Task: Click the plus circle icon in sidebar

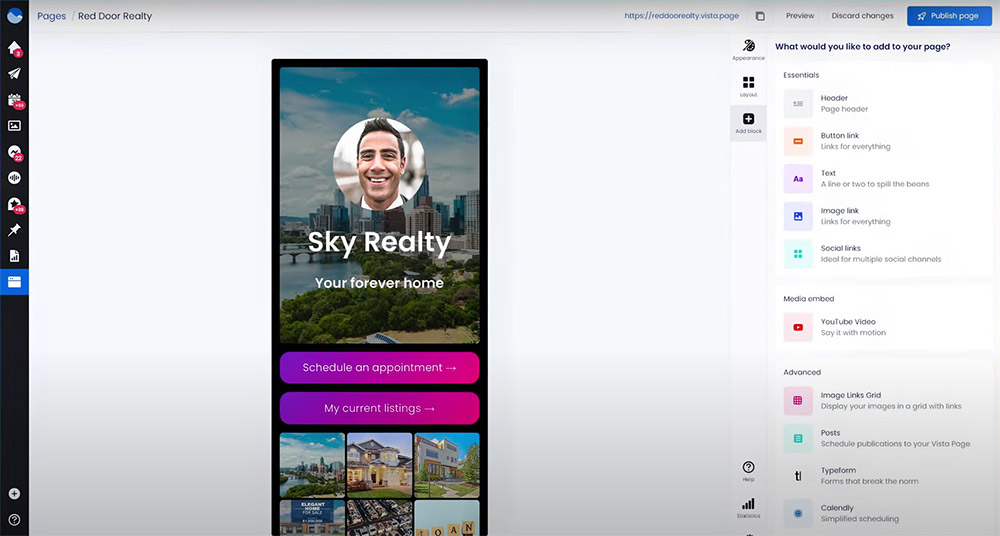Action: [14, 494]
